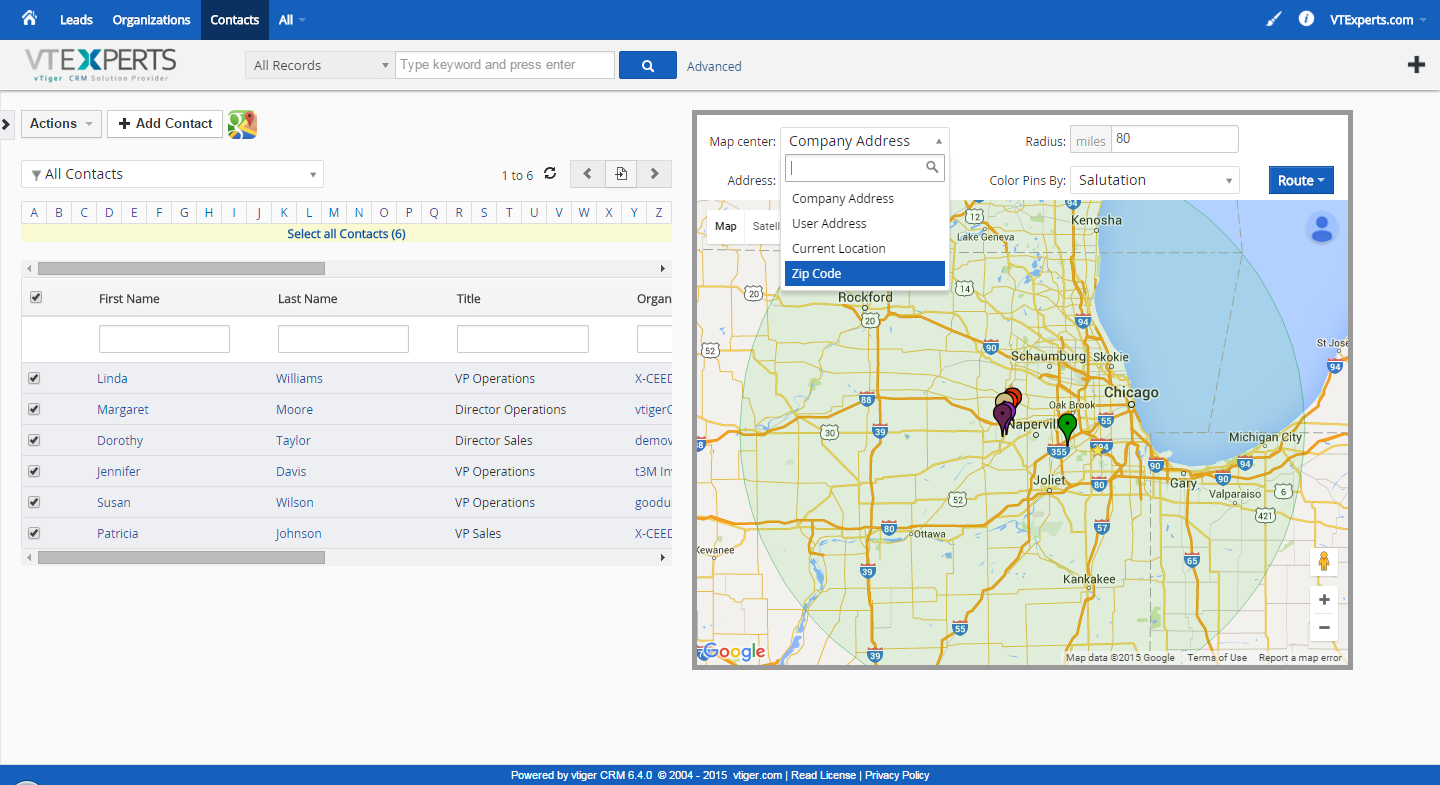Viewport: 1440px width, 785px height.
Task: Uncheck Susan Wilson row checkbox
Action: pos(35,502)
